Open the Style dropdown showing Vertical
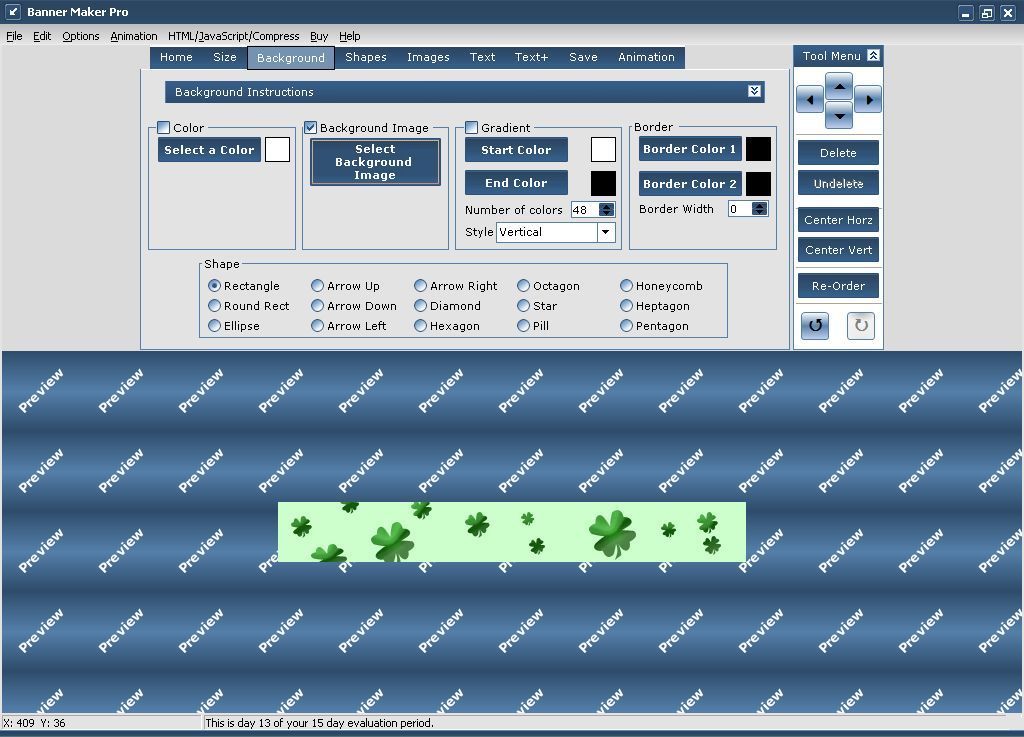Image resolution: width=1024 pixels, height=737 pixels. pyautogui.click(x=605, y=232)
